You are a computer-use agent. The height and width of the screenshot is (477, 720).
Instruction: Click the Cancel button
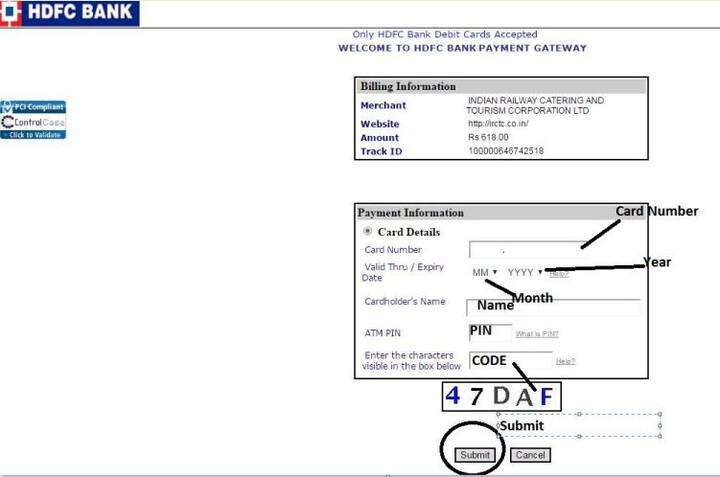pyautogui.click(x=530, y=455)
